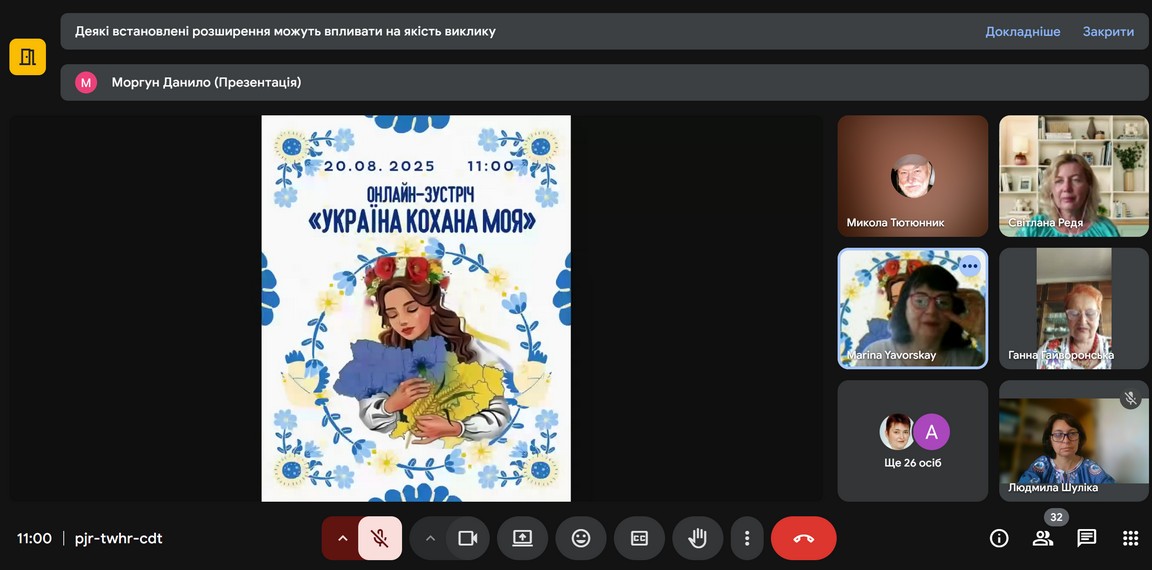This screenshot has height=570, width=1152.
Task: Open the Докладніше link
Action: coord(1023,32)
